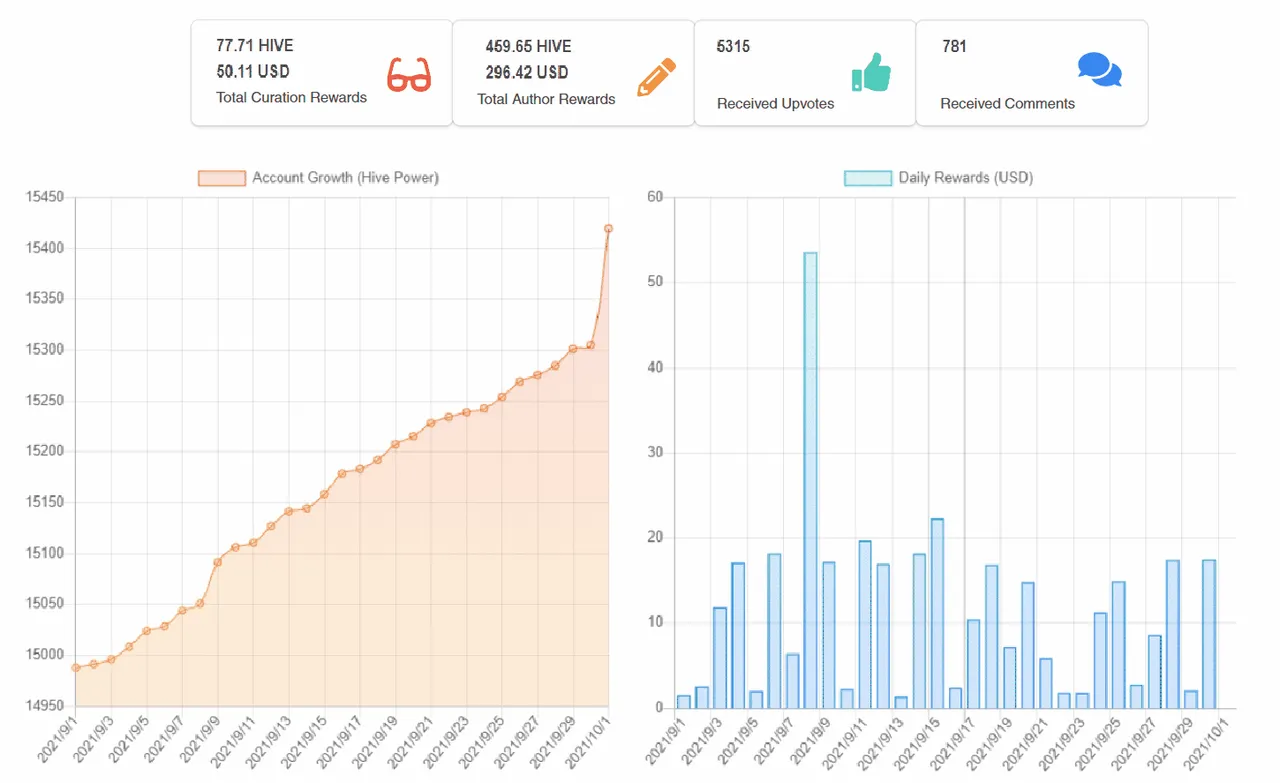Click the green thumbs-up upvotes icon
Image resolution: width=1280 pixels, height=783 pixels.
coord(871,72)
